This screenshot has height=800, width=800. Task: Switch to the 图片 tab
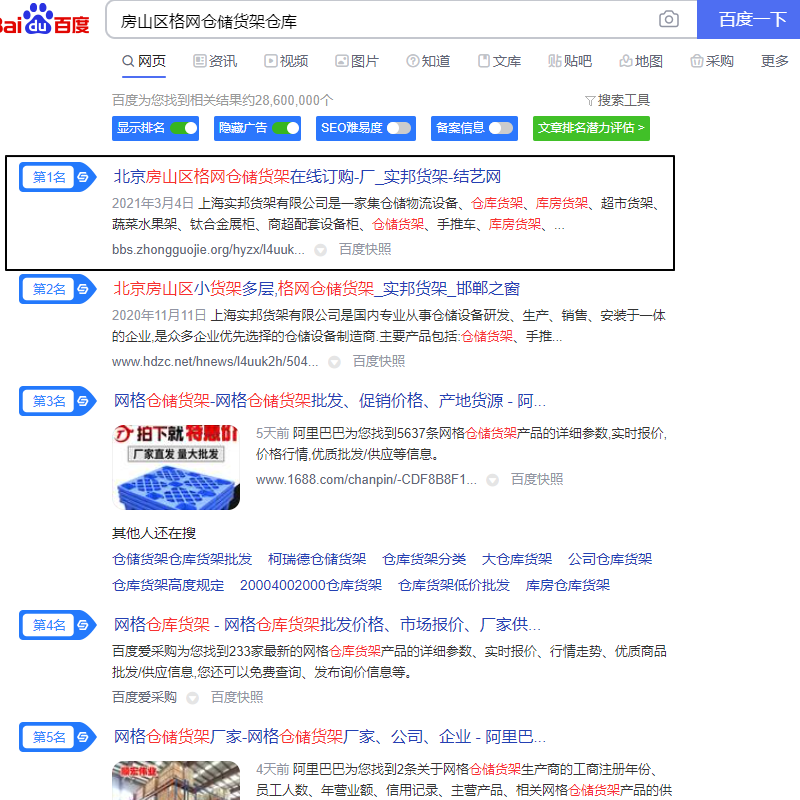pyautogui.click(x=357, y=61)
